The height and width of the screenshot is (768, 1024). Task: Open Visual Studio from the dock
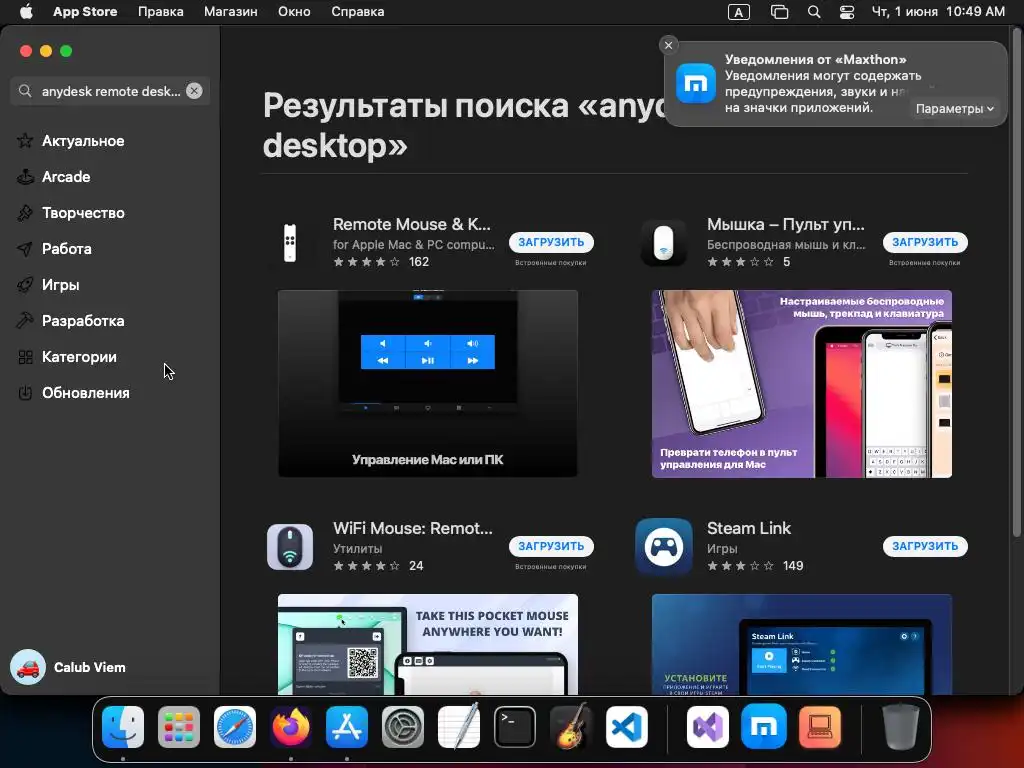pos(708,727)
